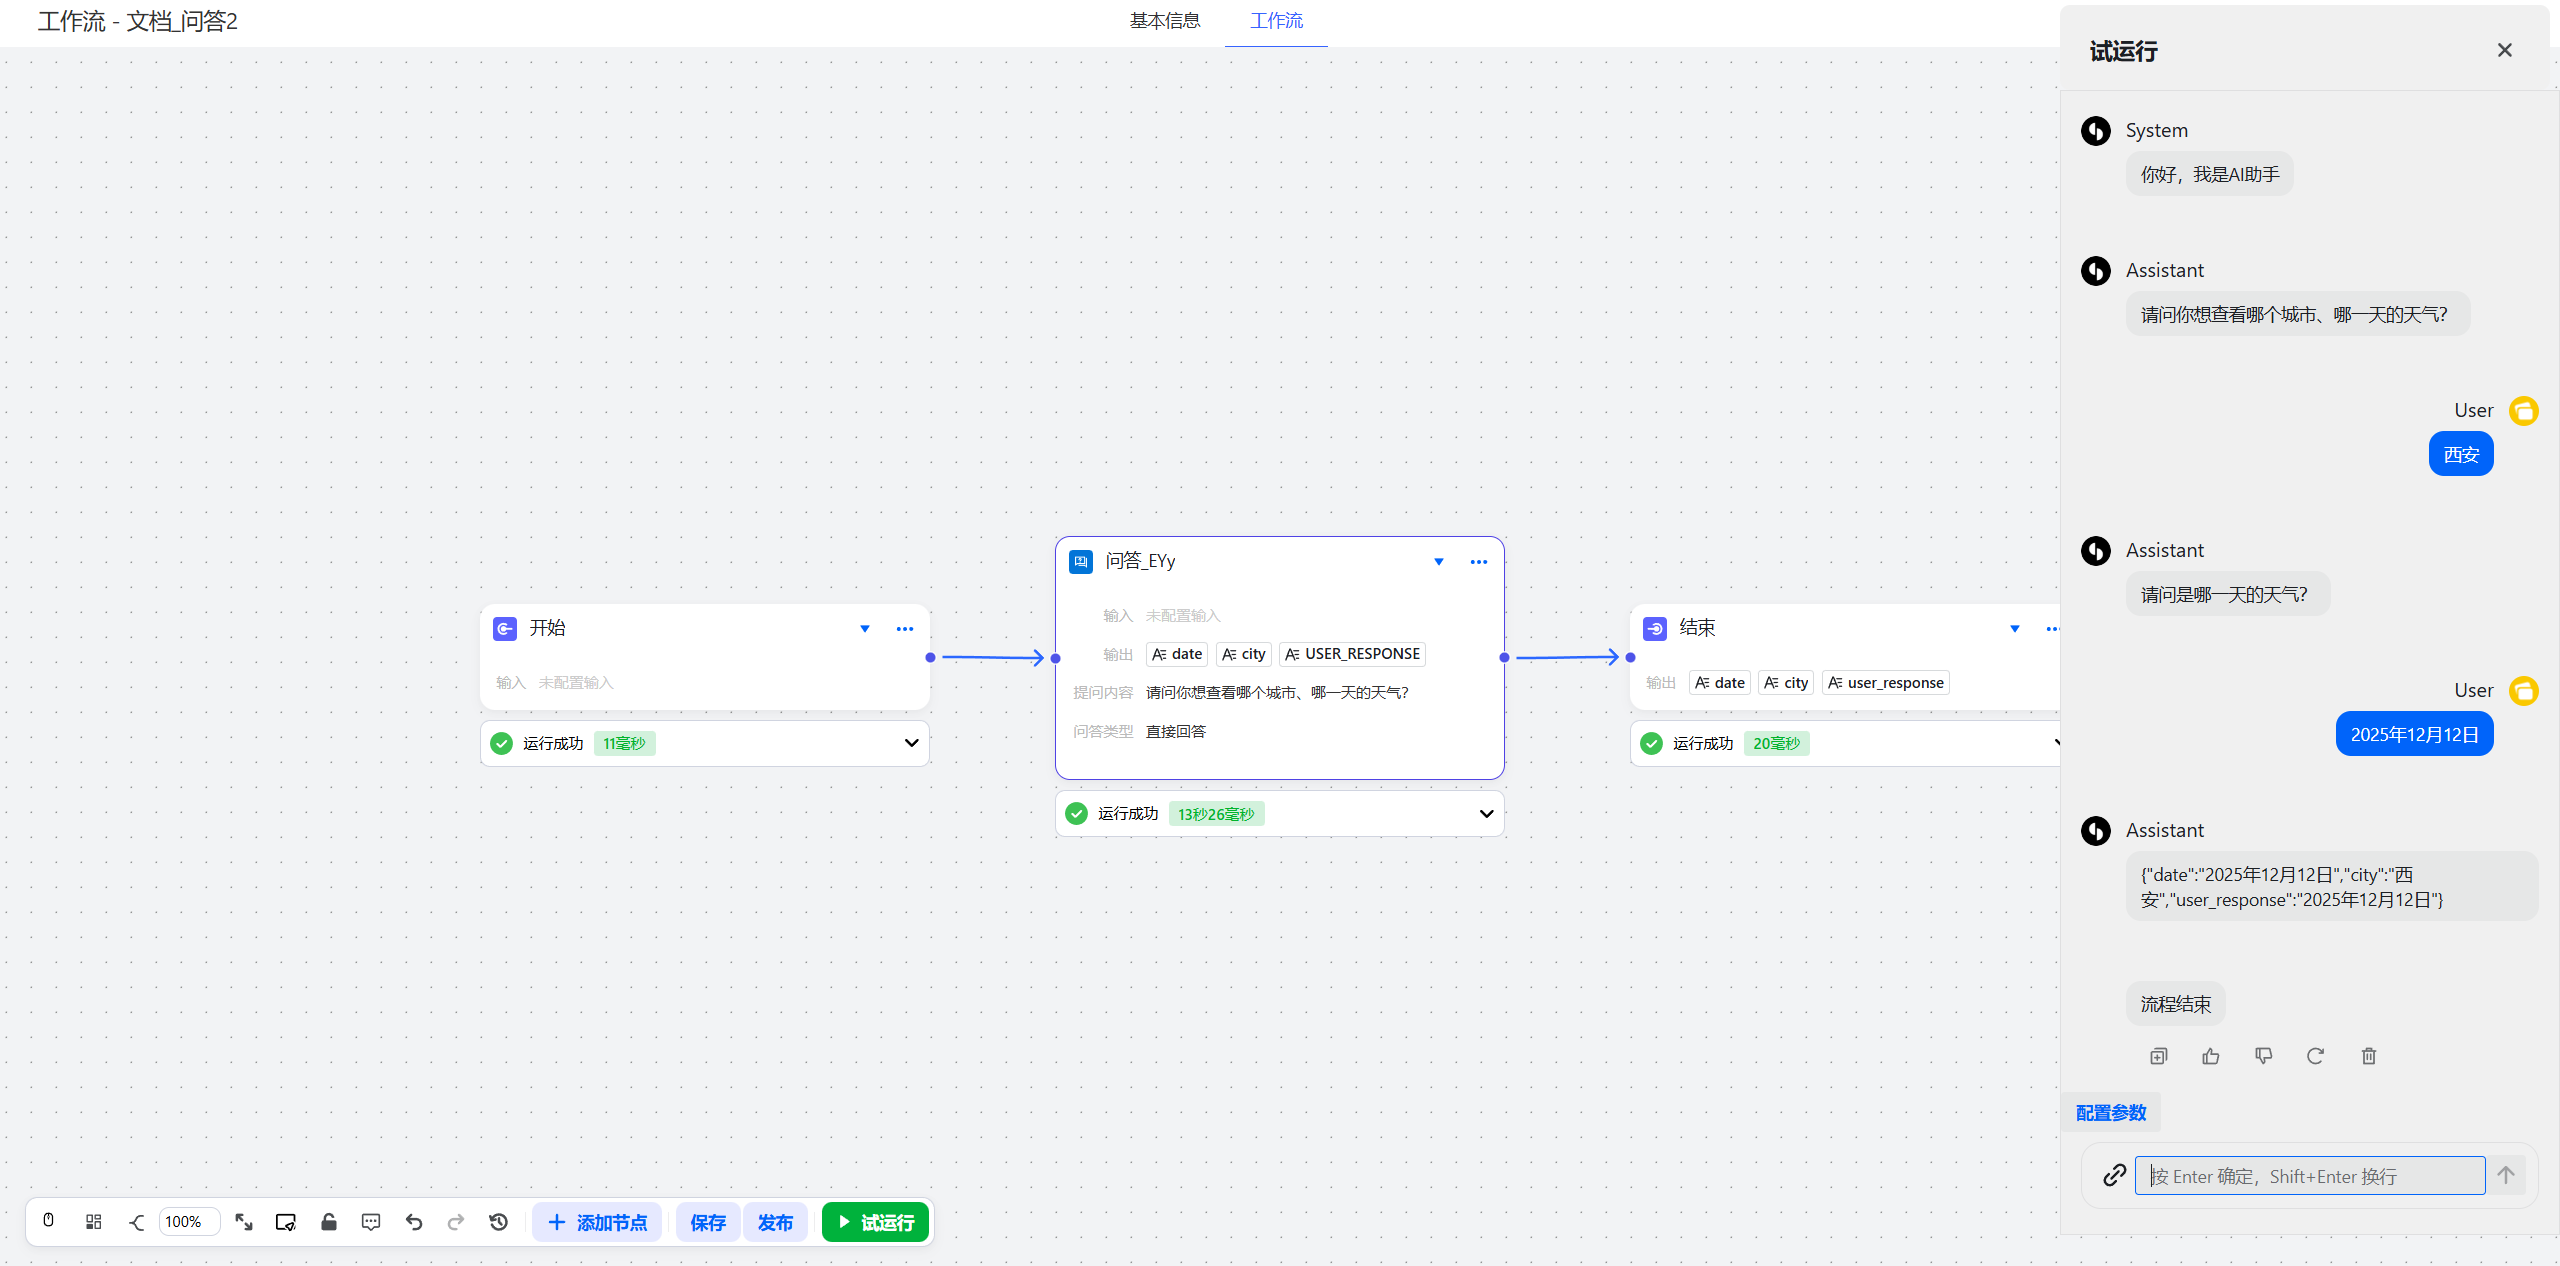Viewport: 2560px width, 1266px height.
Task: Click the 100% zoom level control
Action: (189, 1221)
